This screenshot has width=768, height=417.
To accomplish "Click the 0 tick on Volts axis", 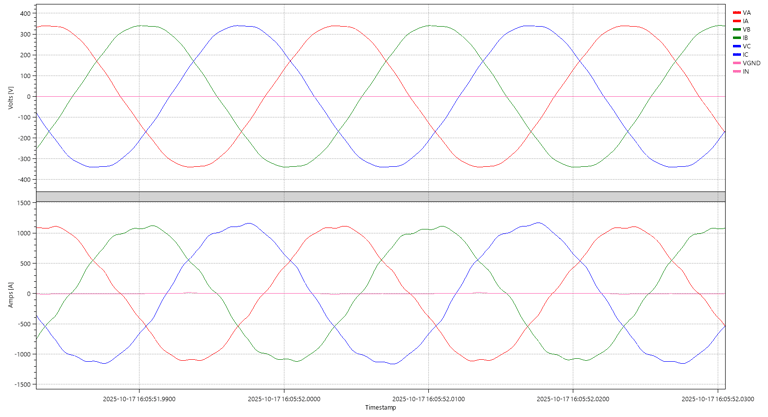I will click(29, 97).
